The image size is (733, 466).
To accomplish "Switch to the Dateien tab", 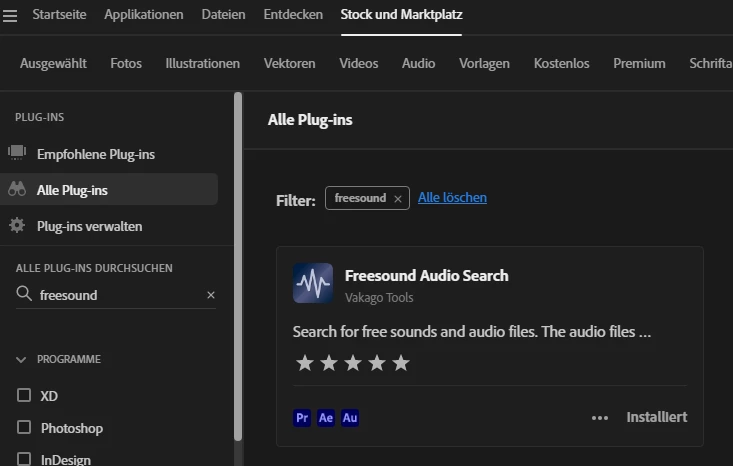I will tap(223, 14).
